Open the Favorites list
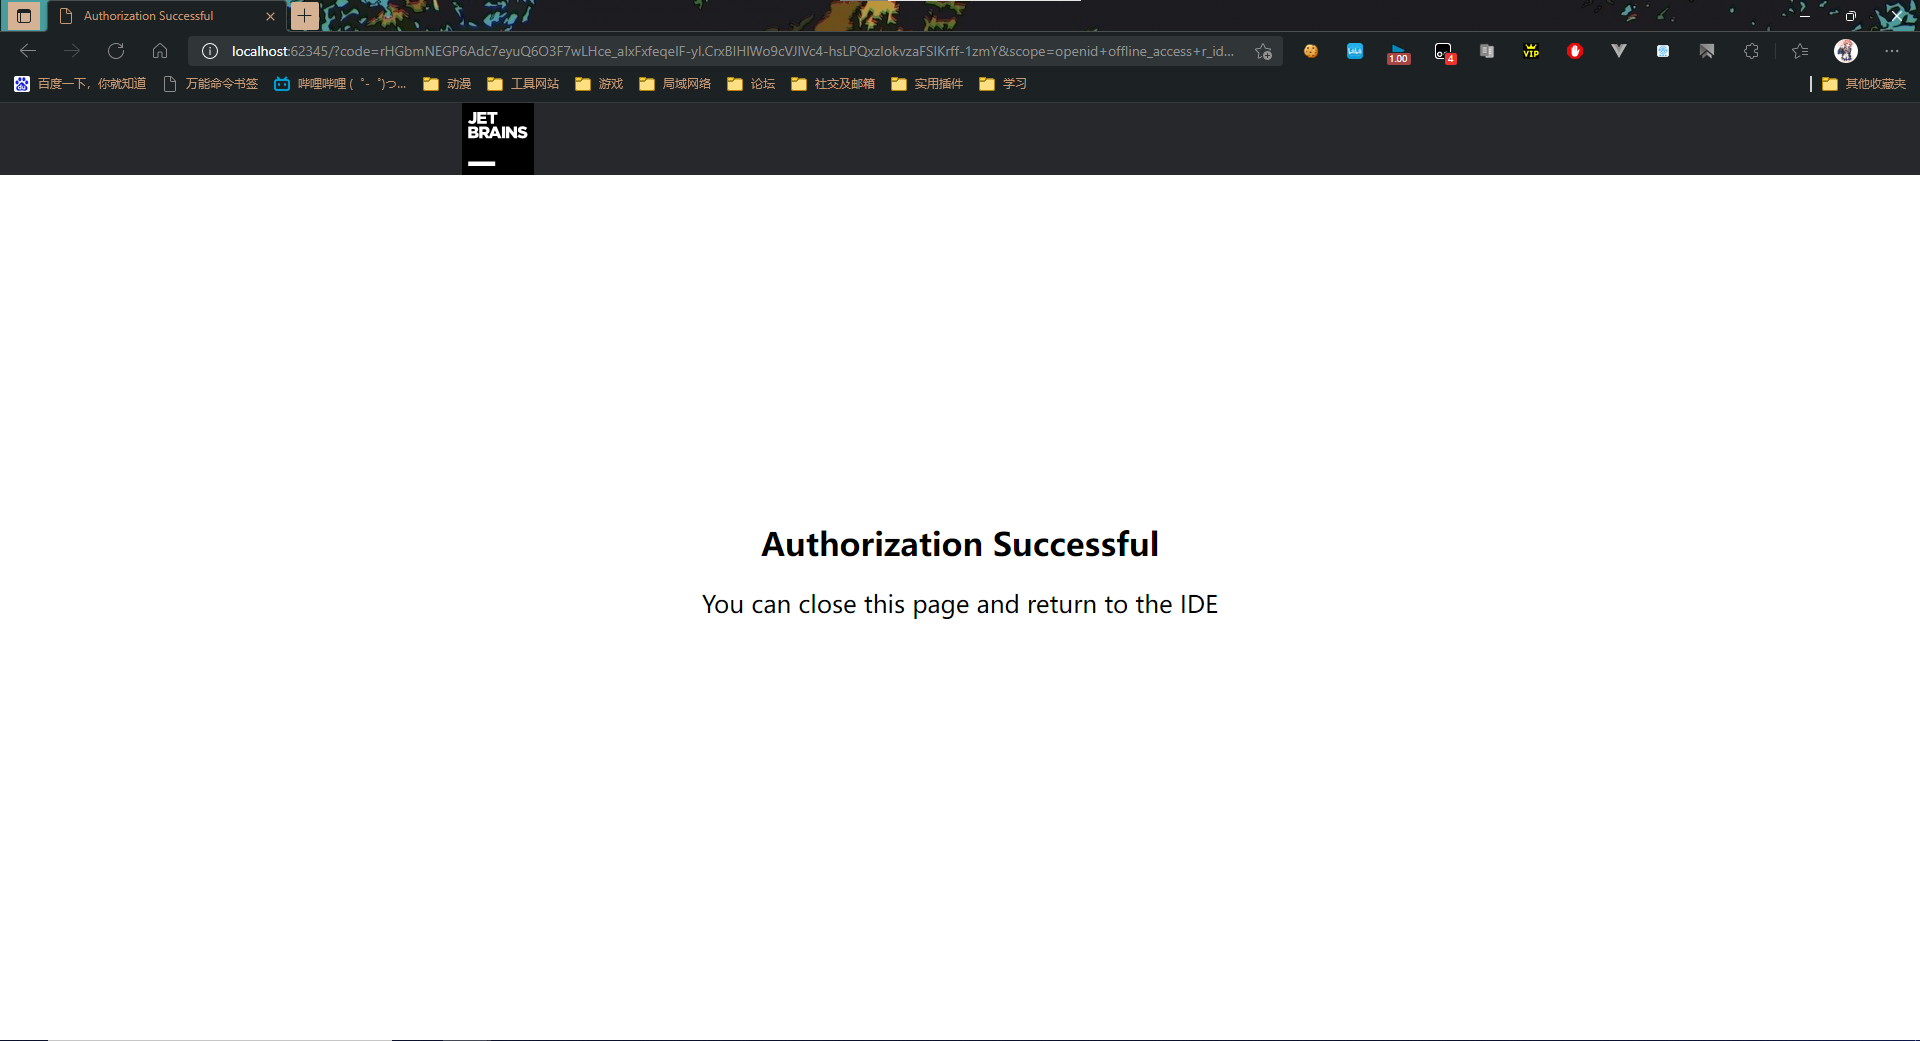 point(1800,51)
